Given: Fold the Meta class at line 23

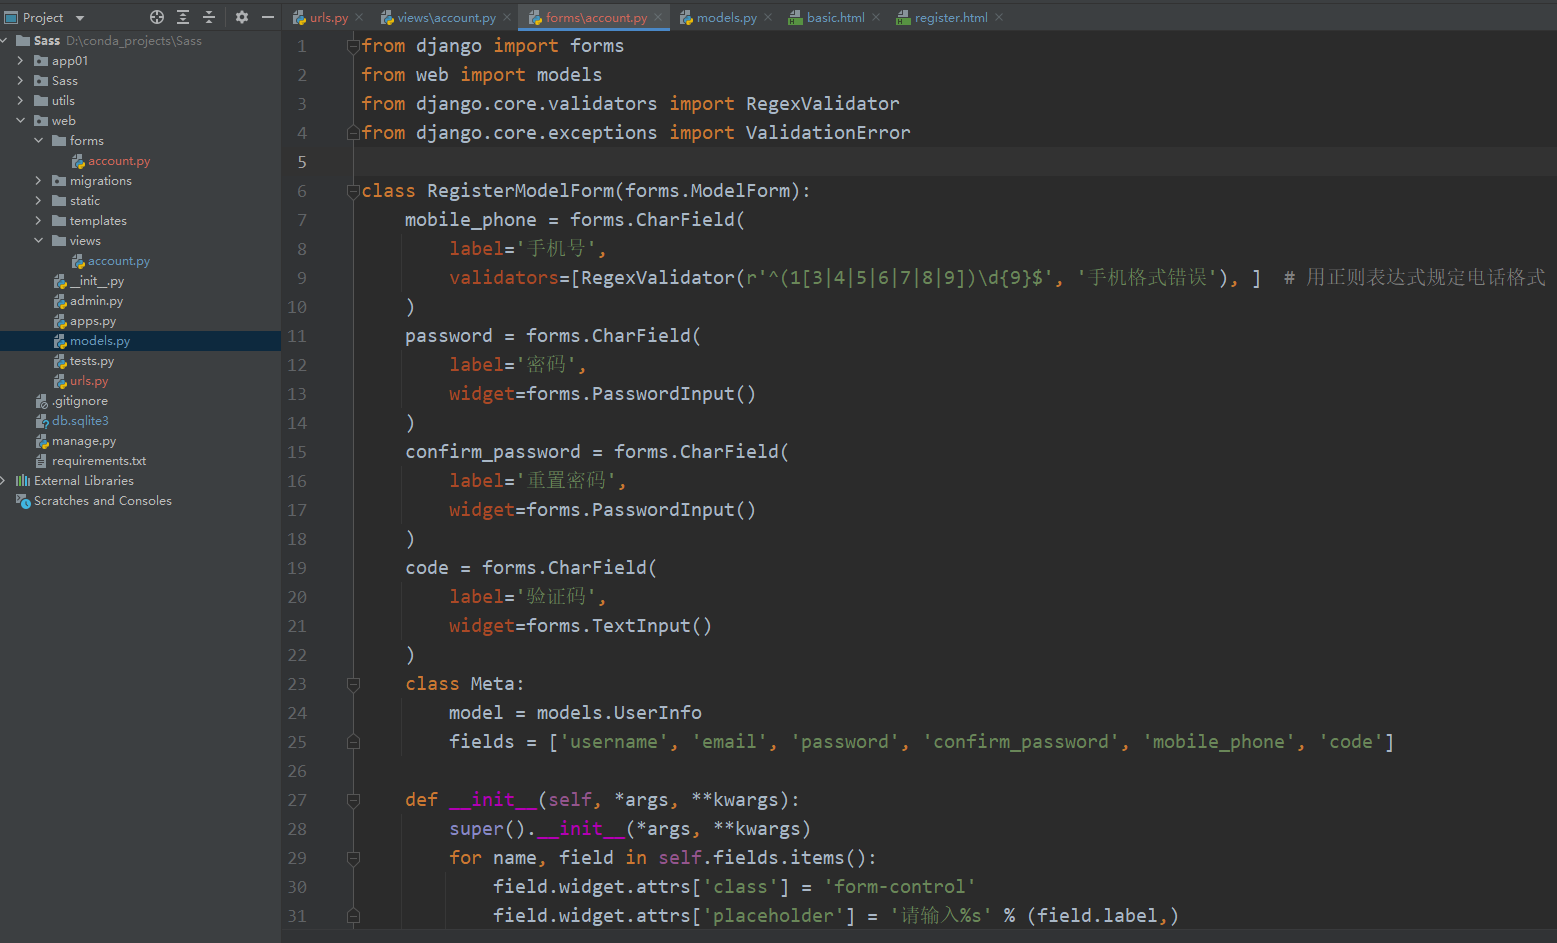Looking at the screenshot, I should 353,684.
